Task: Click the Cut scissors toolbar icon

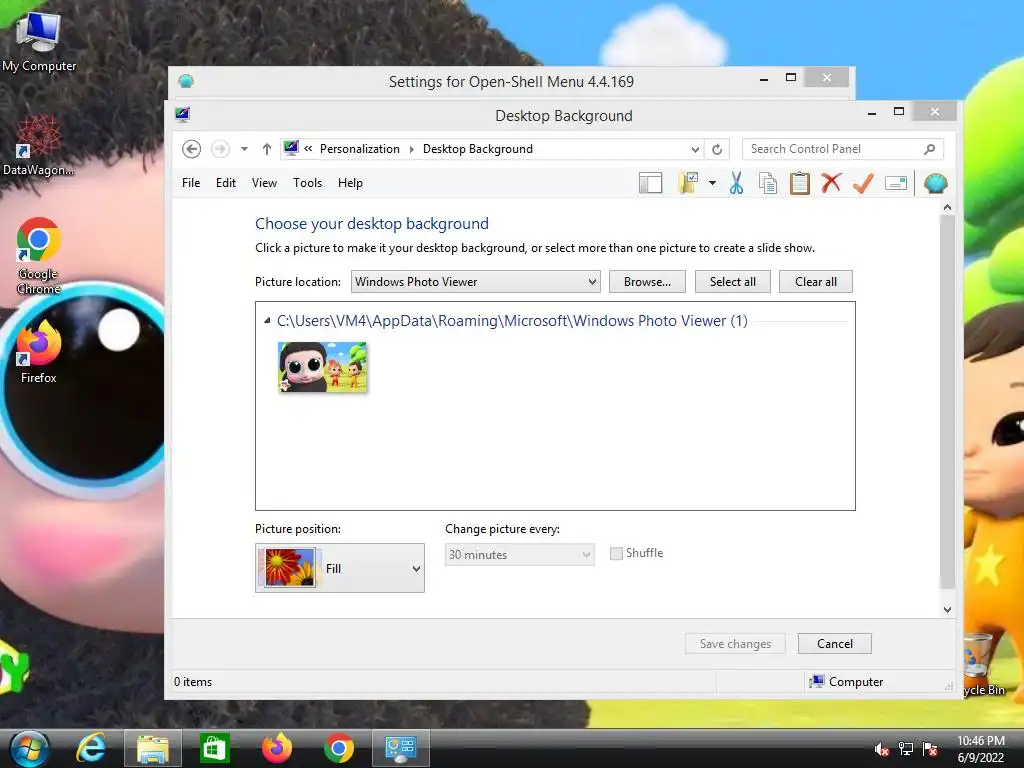Action: point(737,184)
